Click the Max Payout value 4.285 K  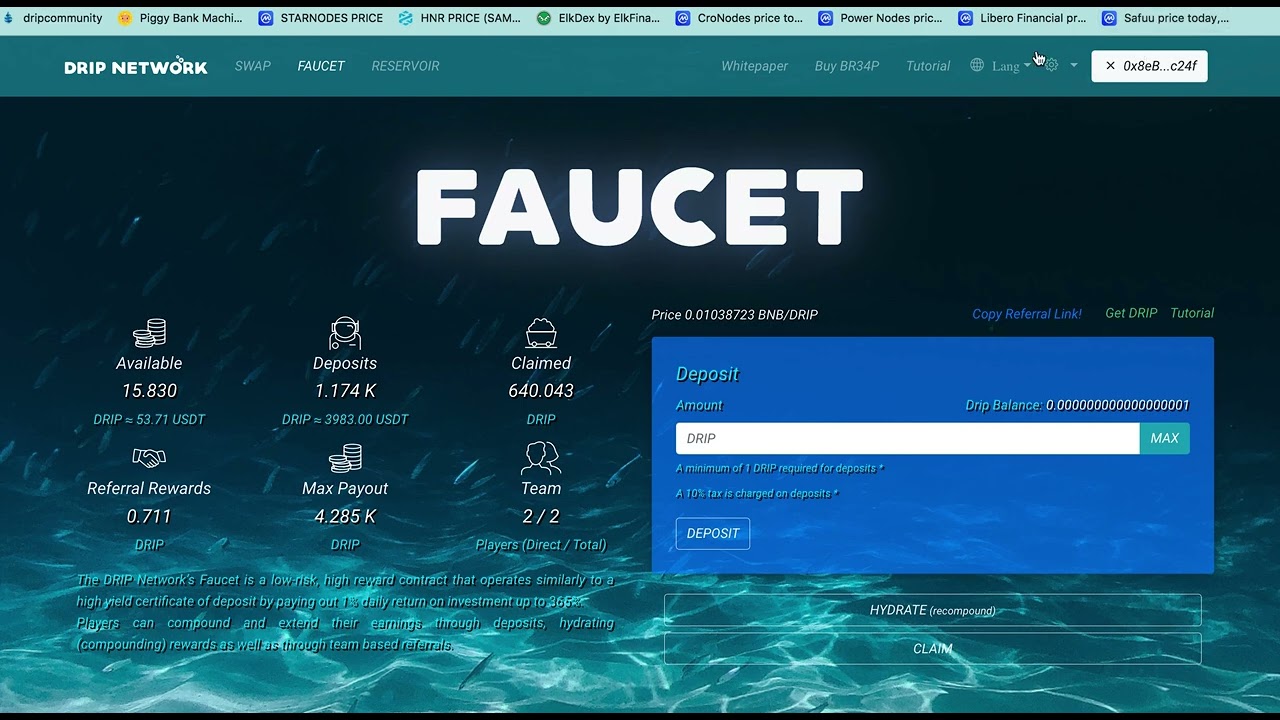pyautogui.click(x=345, y=516)
